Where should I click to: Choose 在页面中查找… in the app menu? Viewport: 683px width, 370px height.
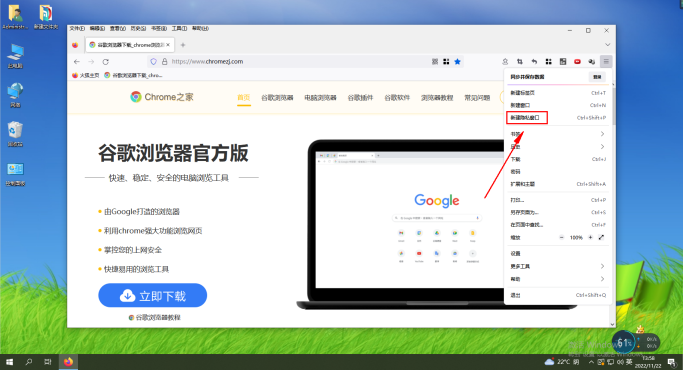tap(558, 225)
